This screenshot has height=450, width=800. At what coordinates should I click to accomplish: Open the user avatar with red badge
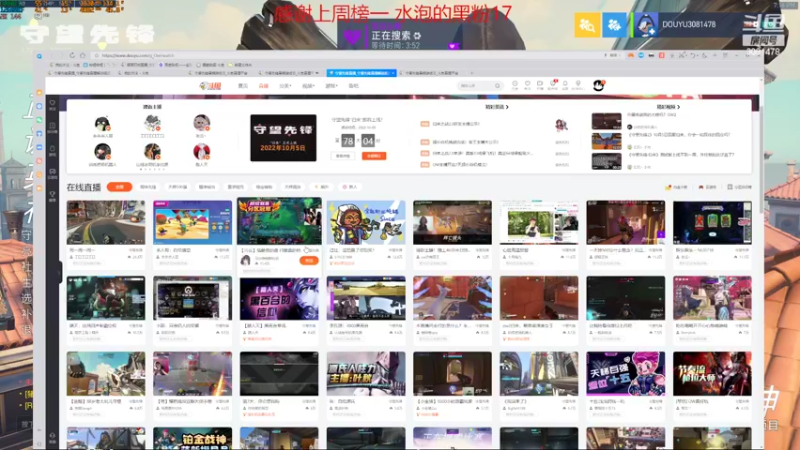tap(598, 85)
